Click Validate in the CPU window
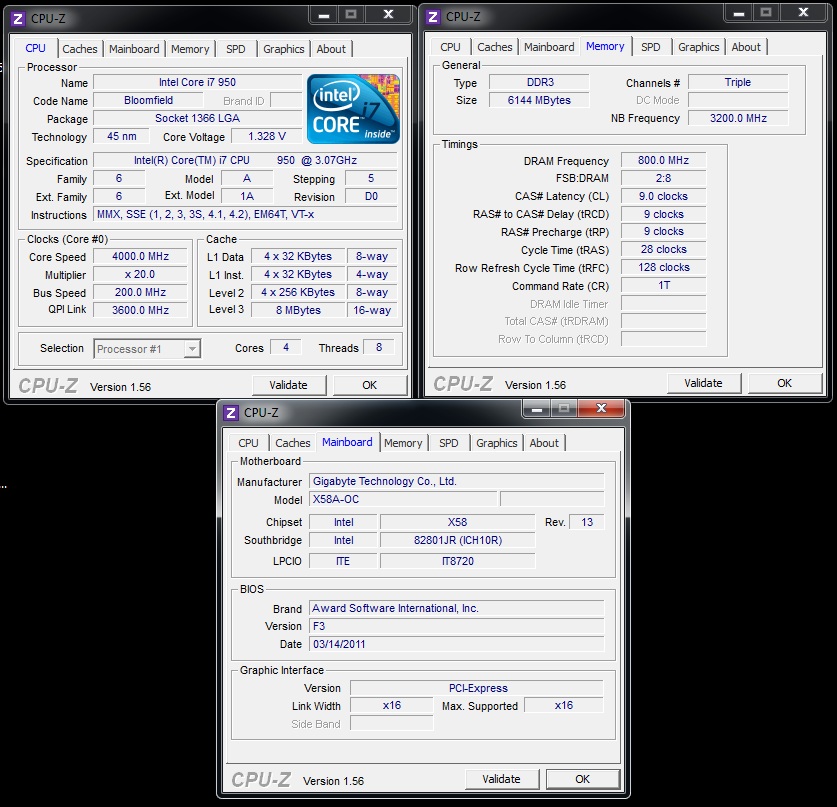Image resolution: width=837 pixels, height=807 pixels. point(289,385)
